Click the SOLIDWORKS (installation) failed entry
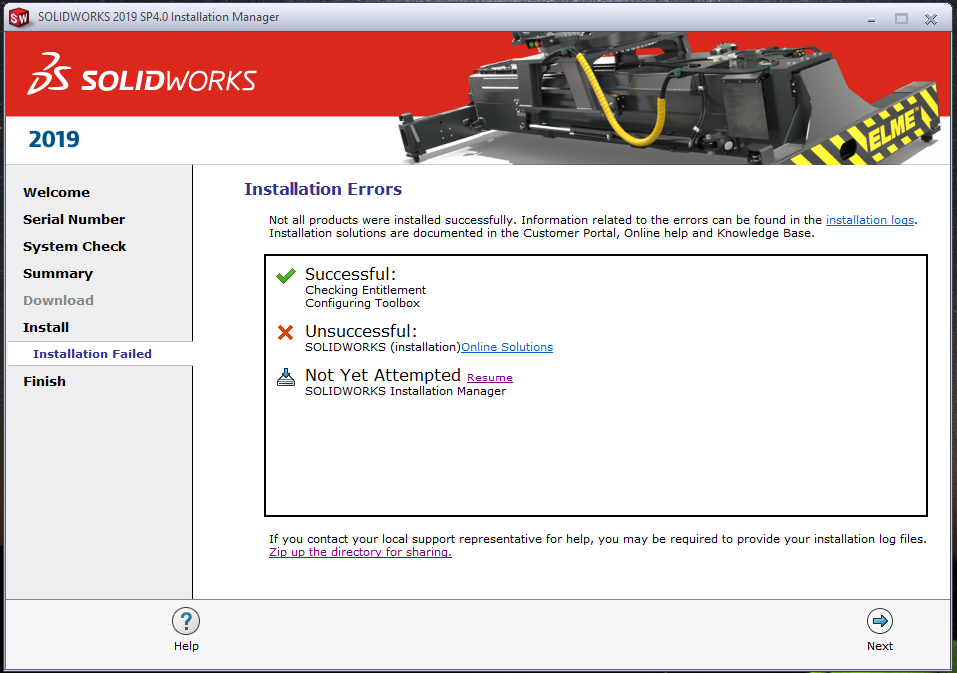The image size is (957, 673). pyautogui.click(x=383, y=347)
